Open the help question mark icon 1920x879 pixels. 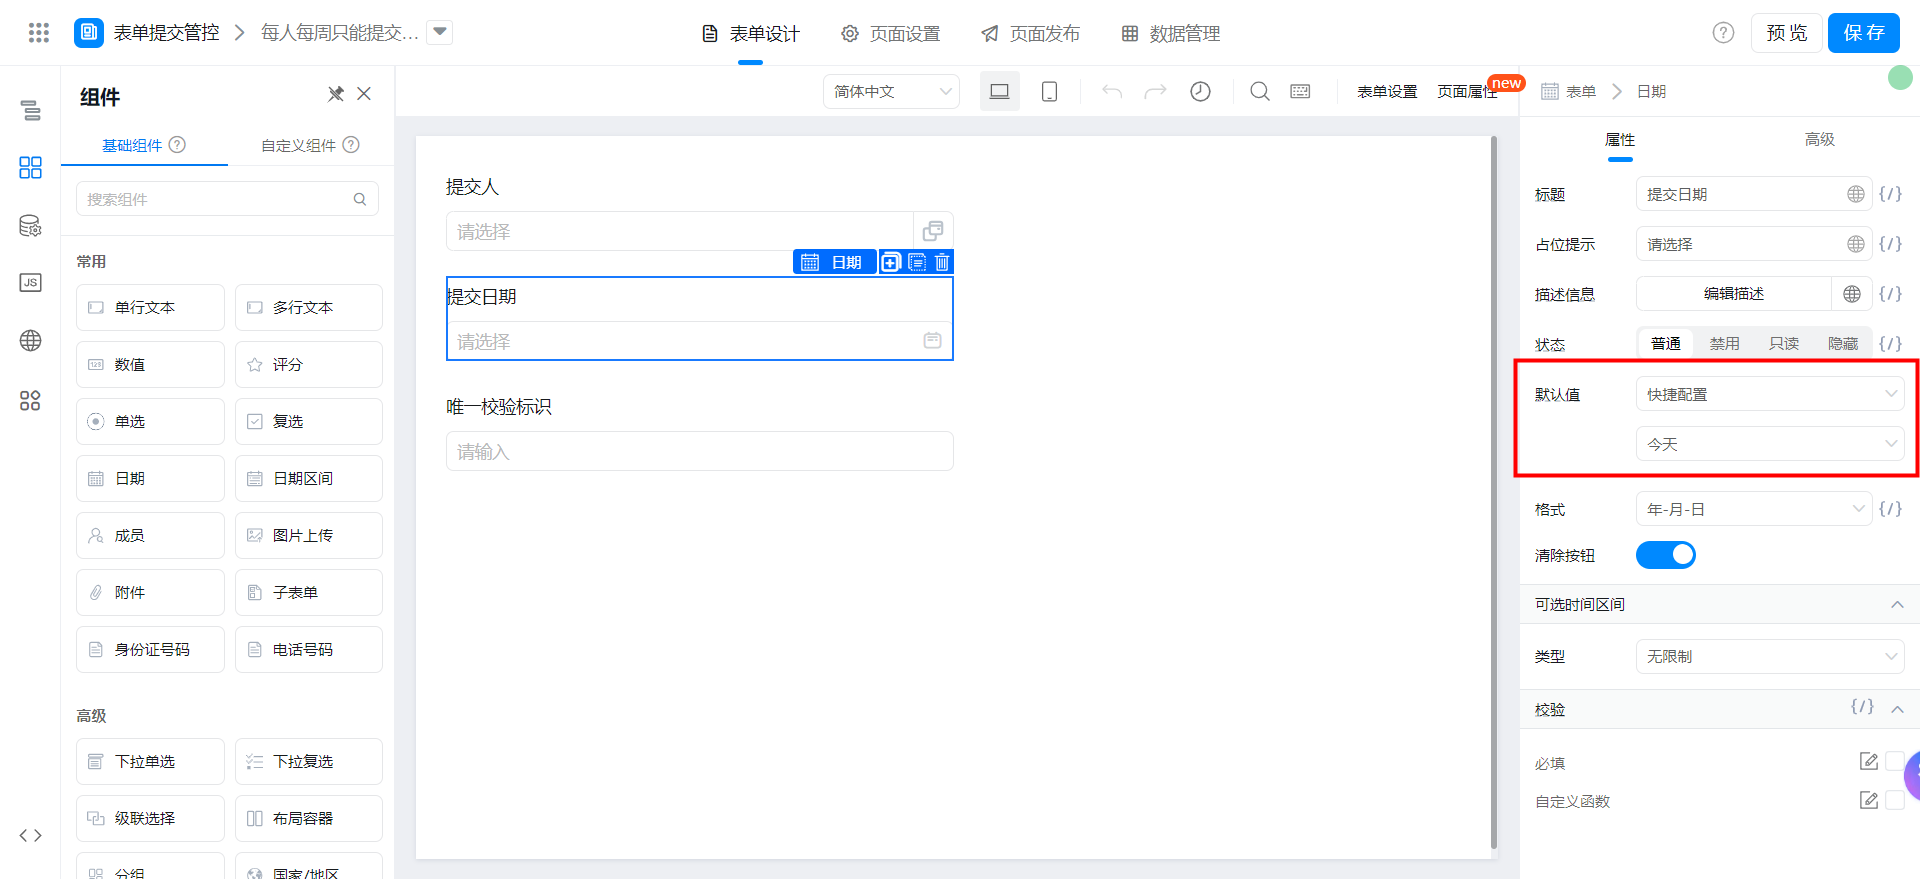click(x=1723, y=33)
